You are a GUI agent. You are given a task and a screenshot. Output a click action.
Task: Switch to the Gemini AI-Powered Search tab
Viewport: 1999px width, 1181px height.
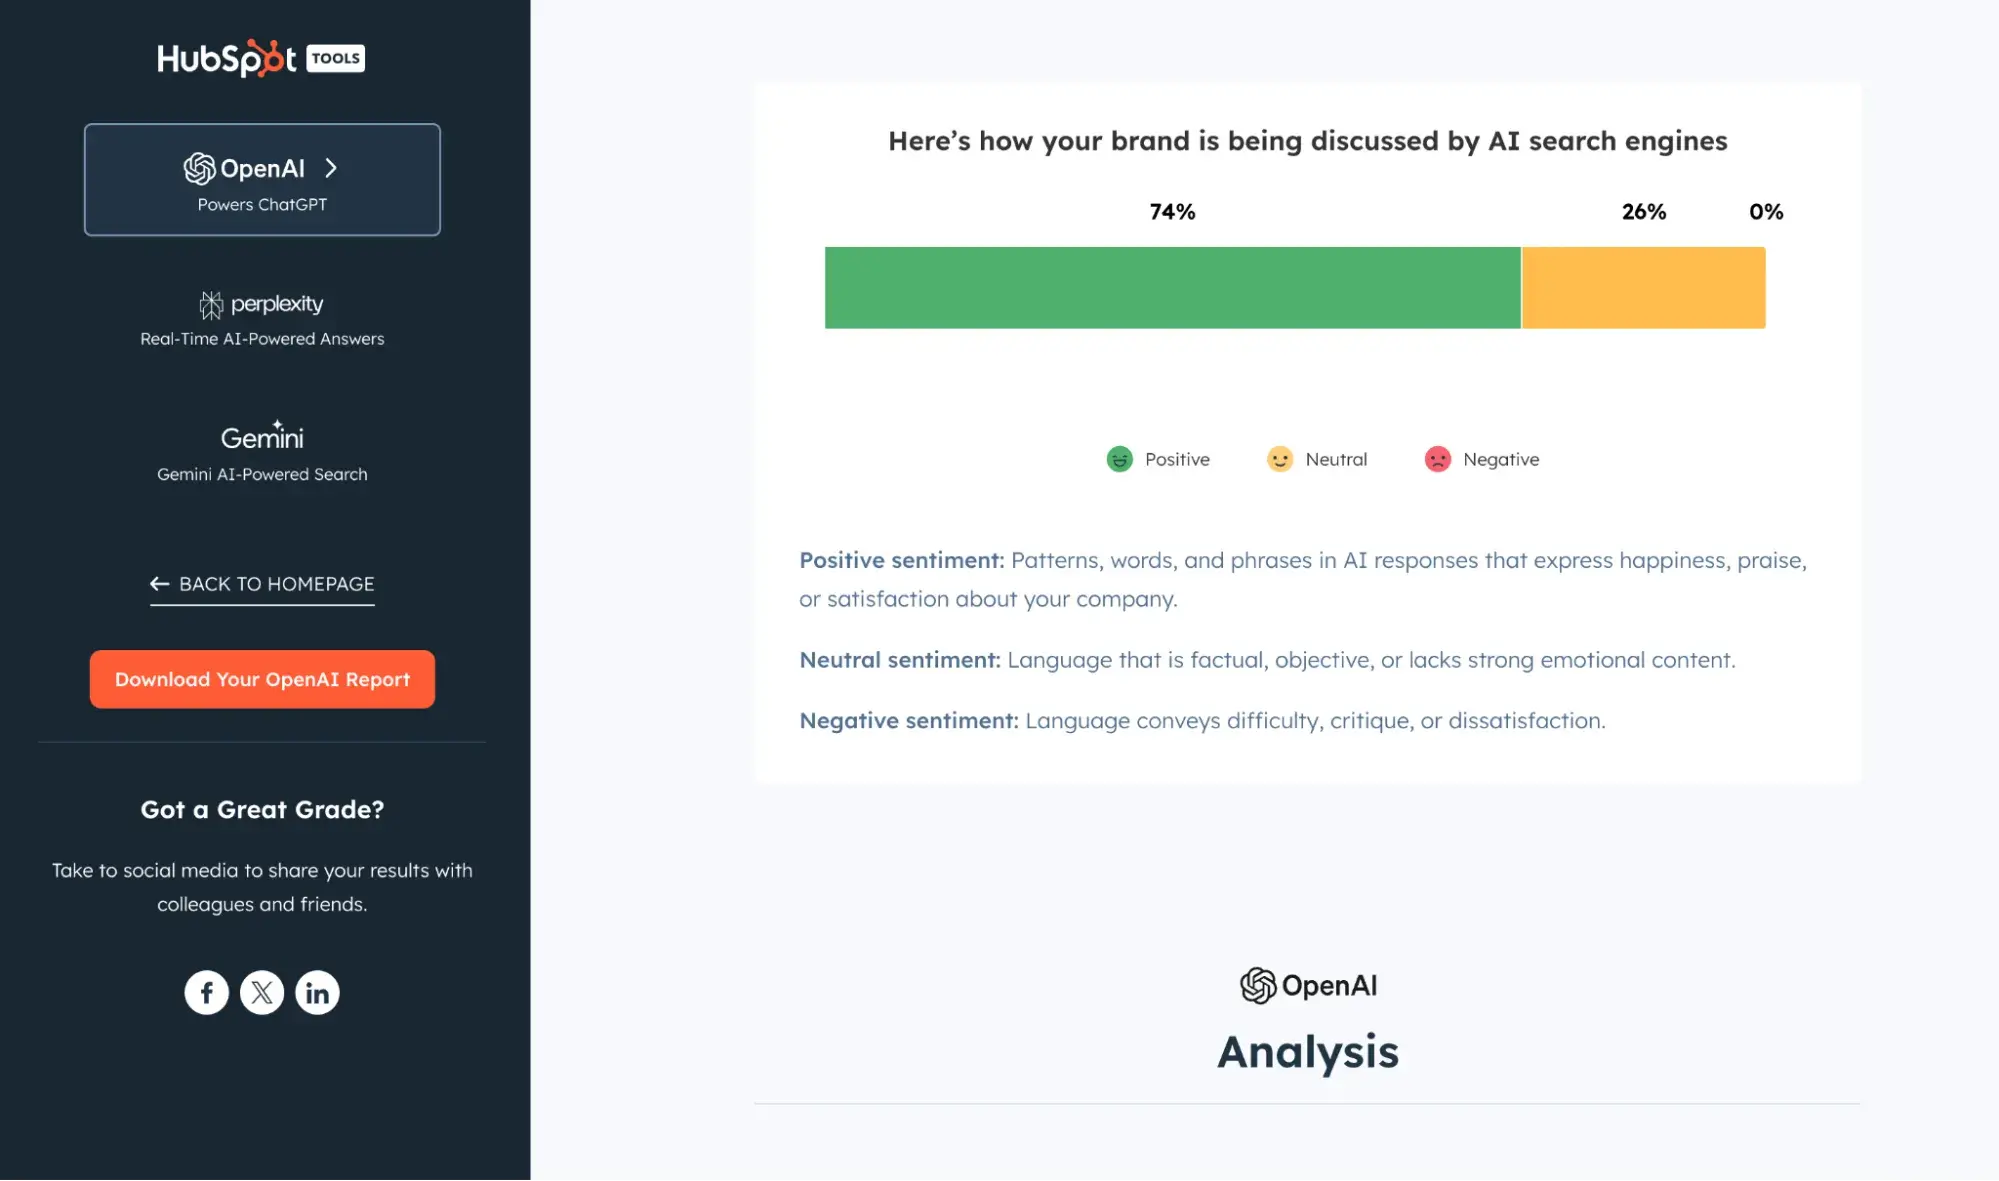pos(262,452)
